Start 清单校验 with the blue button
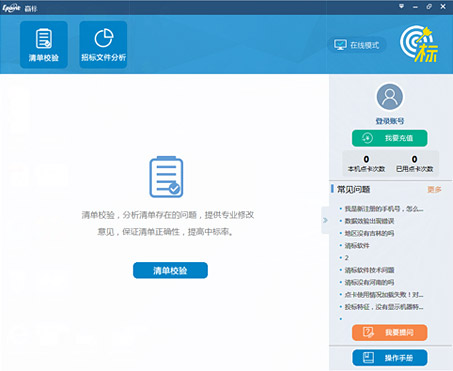 pyautogui.click(x=170, y=270)
